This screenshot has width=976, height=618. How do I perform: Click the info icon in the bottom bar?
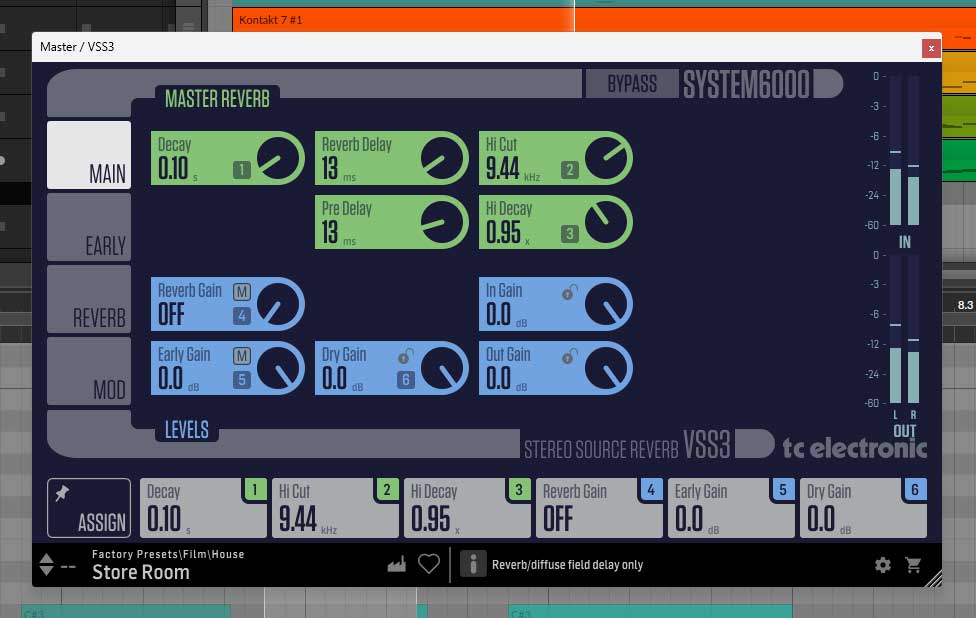click(x=473, y=564)
